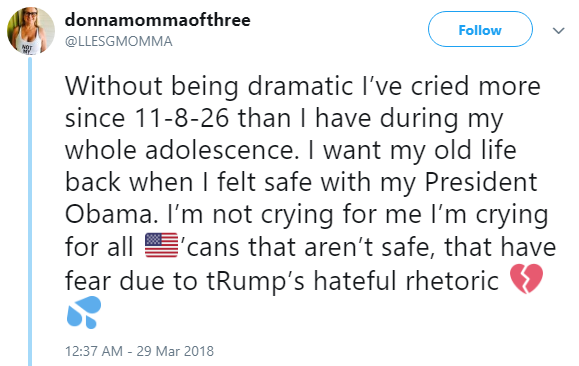Open the donnamommaofthree display name link
The height and width of the screenshot is (366, 579).
158,20
